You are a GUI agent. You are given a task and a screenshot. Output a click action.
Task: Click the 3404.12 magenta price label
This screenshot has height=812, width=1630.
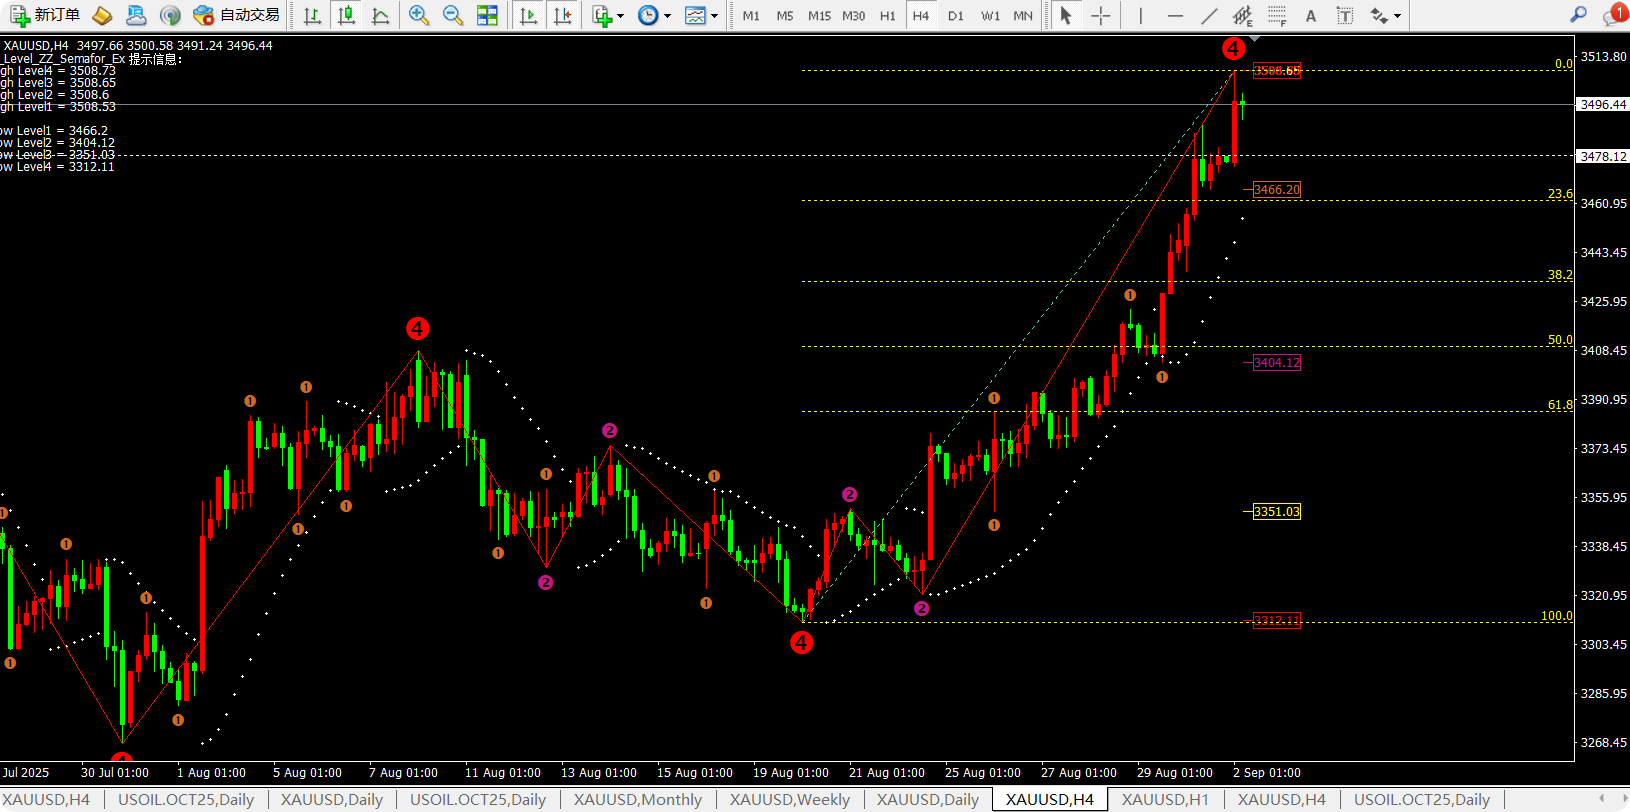click(x=1277, y=363)
